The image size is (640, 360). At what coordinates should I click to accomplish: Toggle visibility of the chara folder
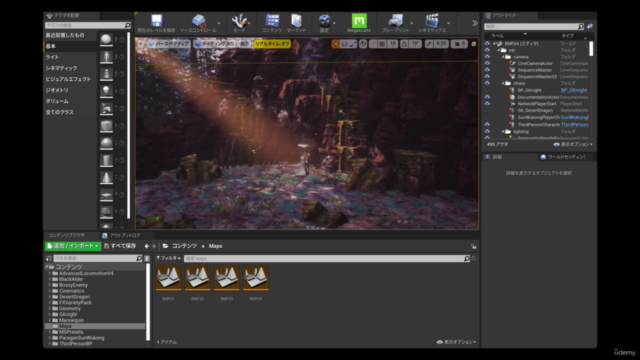pos(487,83)
